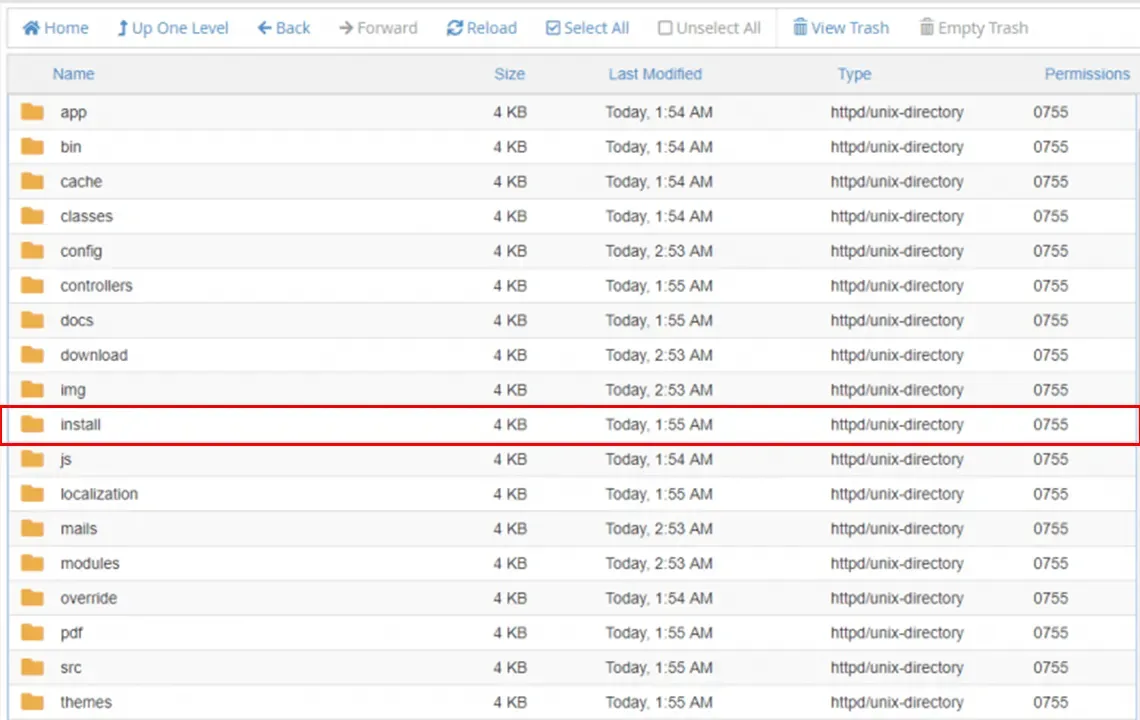Click the localization folder name
Image resolution: width=1140 pixels, height=720 pixels.
pyautogui.click(x=99, y=494)
